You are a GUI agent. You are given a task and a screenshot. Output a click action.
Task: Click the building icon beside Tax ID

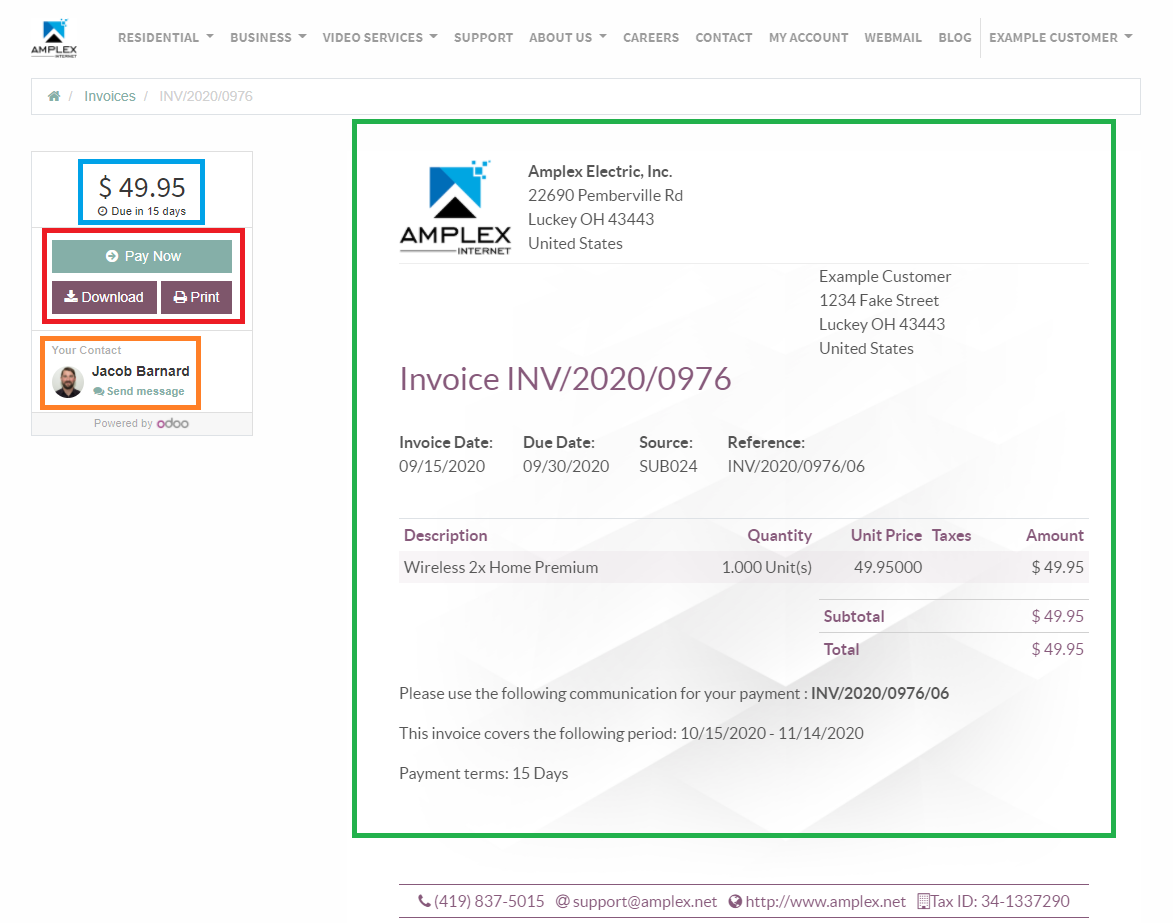point(924,901)
